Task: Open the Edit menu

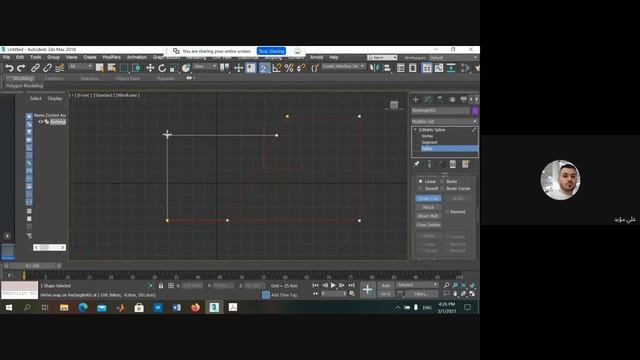Action: 20,57
